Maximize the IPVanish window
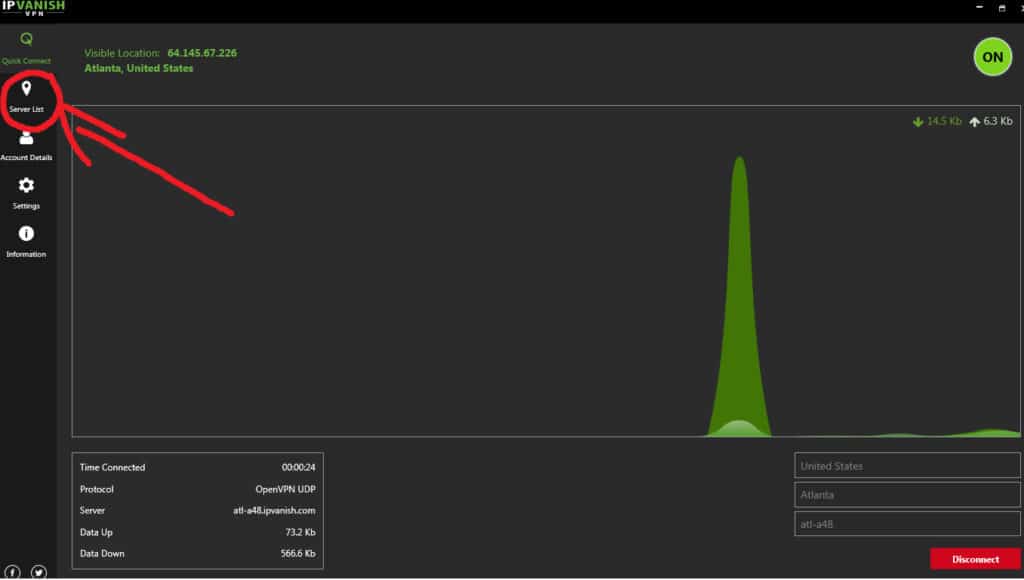Viewport: 1024px width, 580px height. [1002, 8]
